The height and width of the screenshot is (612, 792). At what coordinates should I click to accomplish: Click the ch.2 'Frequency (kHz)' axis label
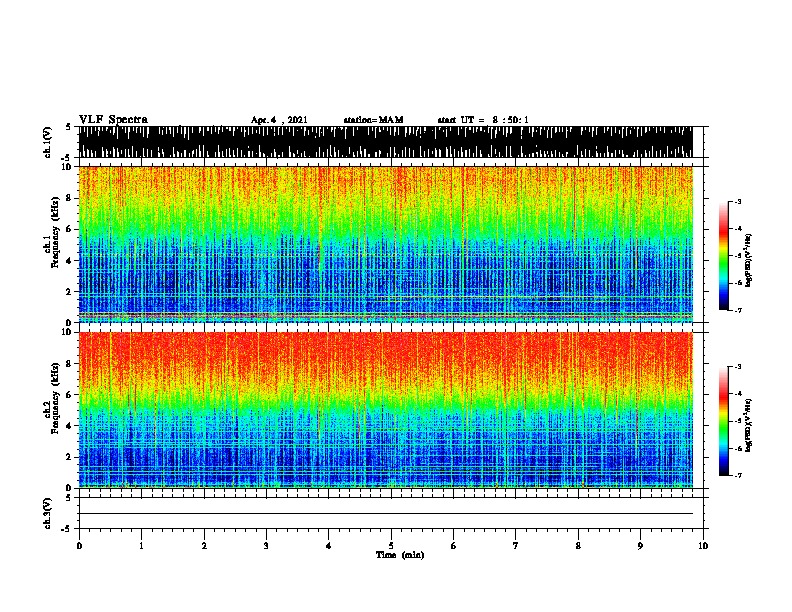(x=55, y=398)
